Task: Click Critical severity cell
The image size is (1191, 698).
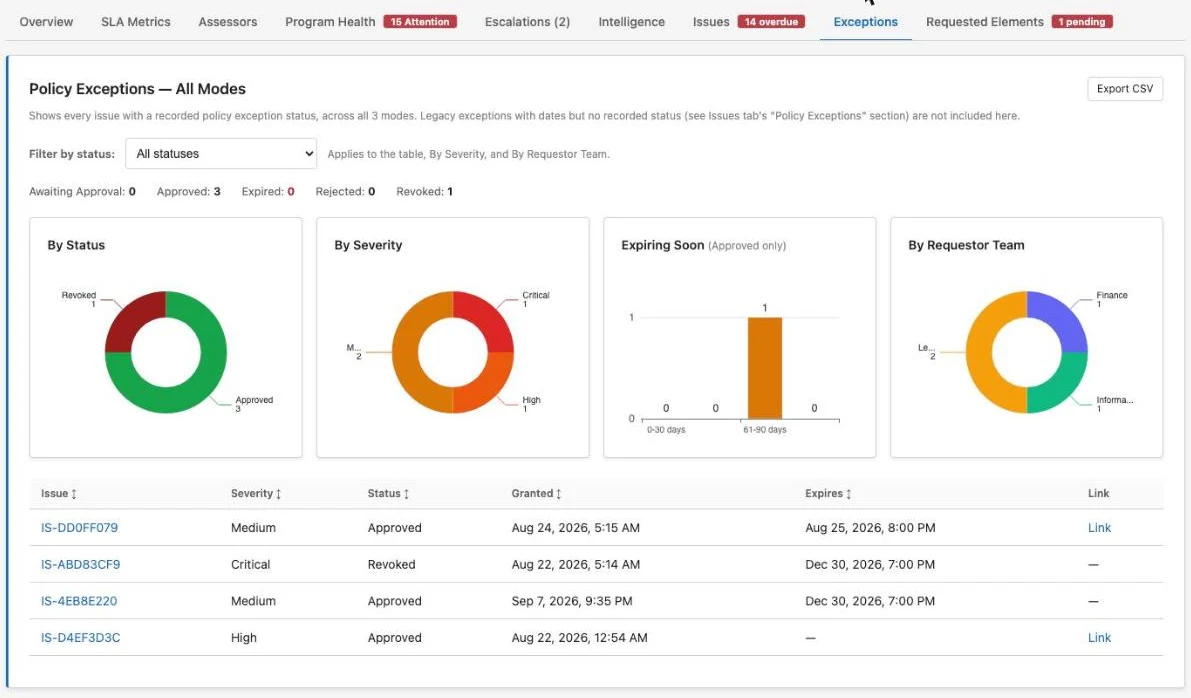Action: pos(251,564)
